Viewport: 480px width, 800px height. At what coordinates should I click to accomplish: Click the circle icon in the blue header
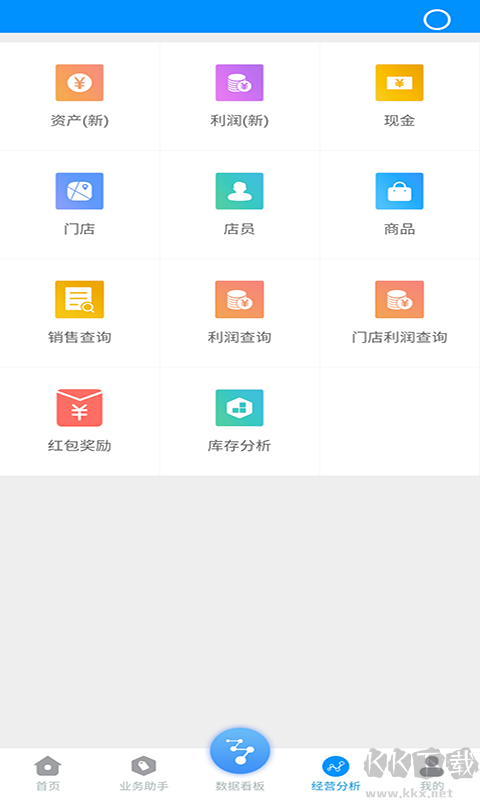(x=437, y=20)
